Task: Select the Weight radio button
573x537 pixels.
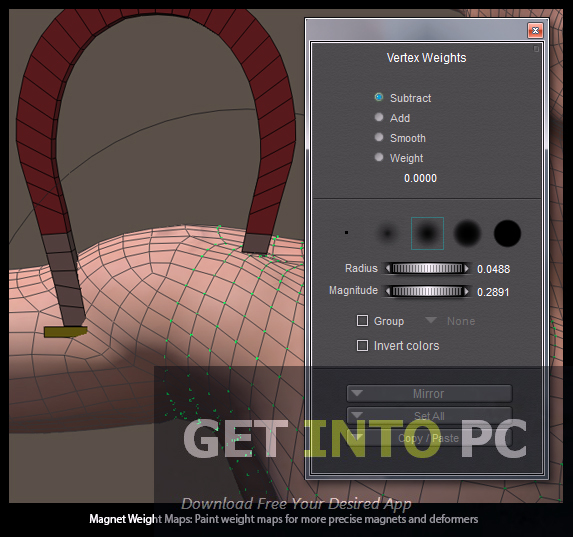Action: coord(379,158)
